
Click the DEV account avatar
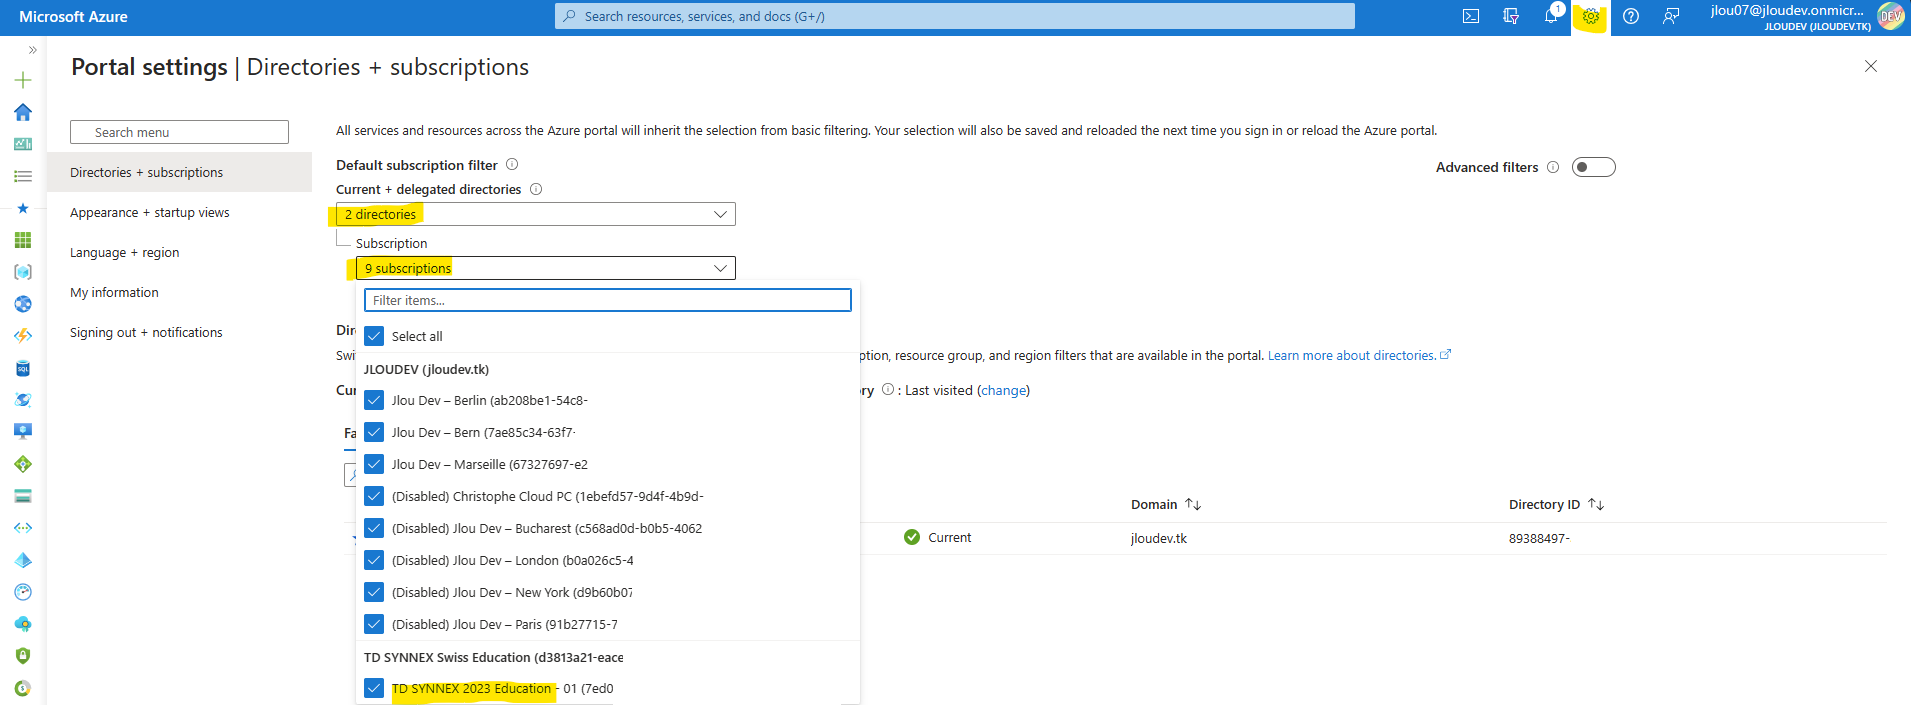(x=1891, y=16)
